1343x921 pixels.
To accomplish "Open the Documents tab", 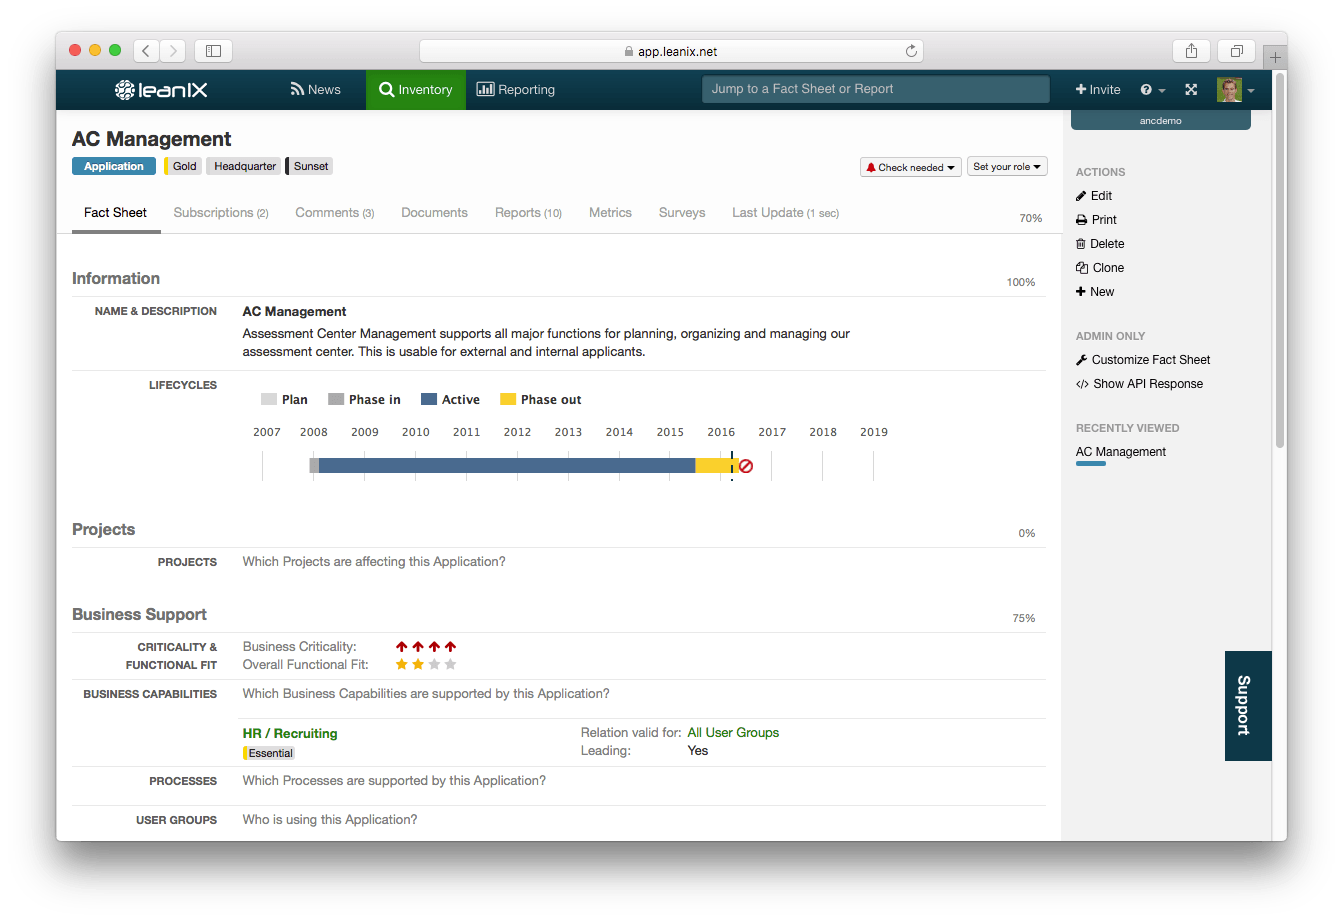I will pyautogui.click(x=434, y=213).
